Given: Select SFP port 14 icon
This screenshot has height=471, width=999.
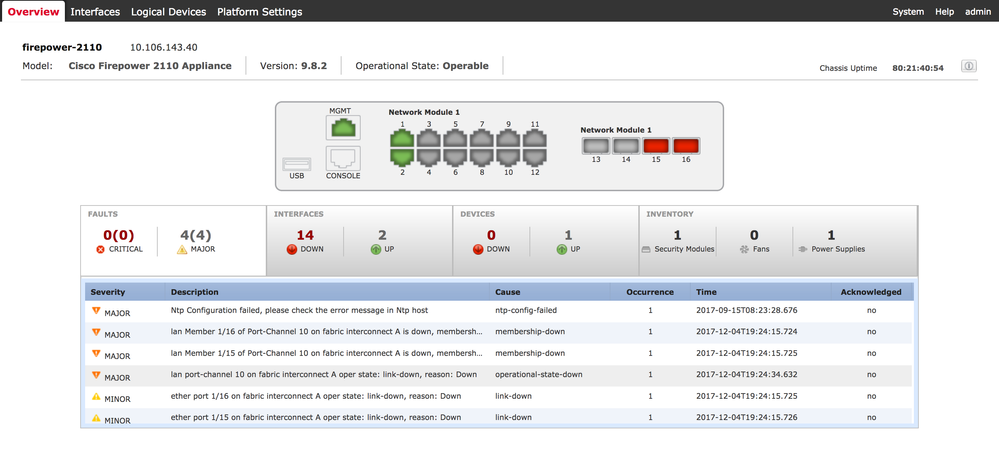Looking at the screenshot, I should coord(626,146).
